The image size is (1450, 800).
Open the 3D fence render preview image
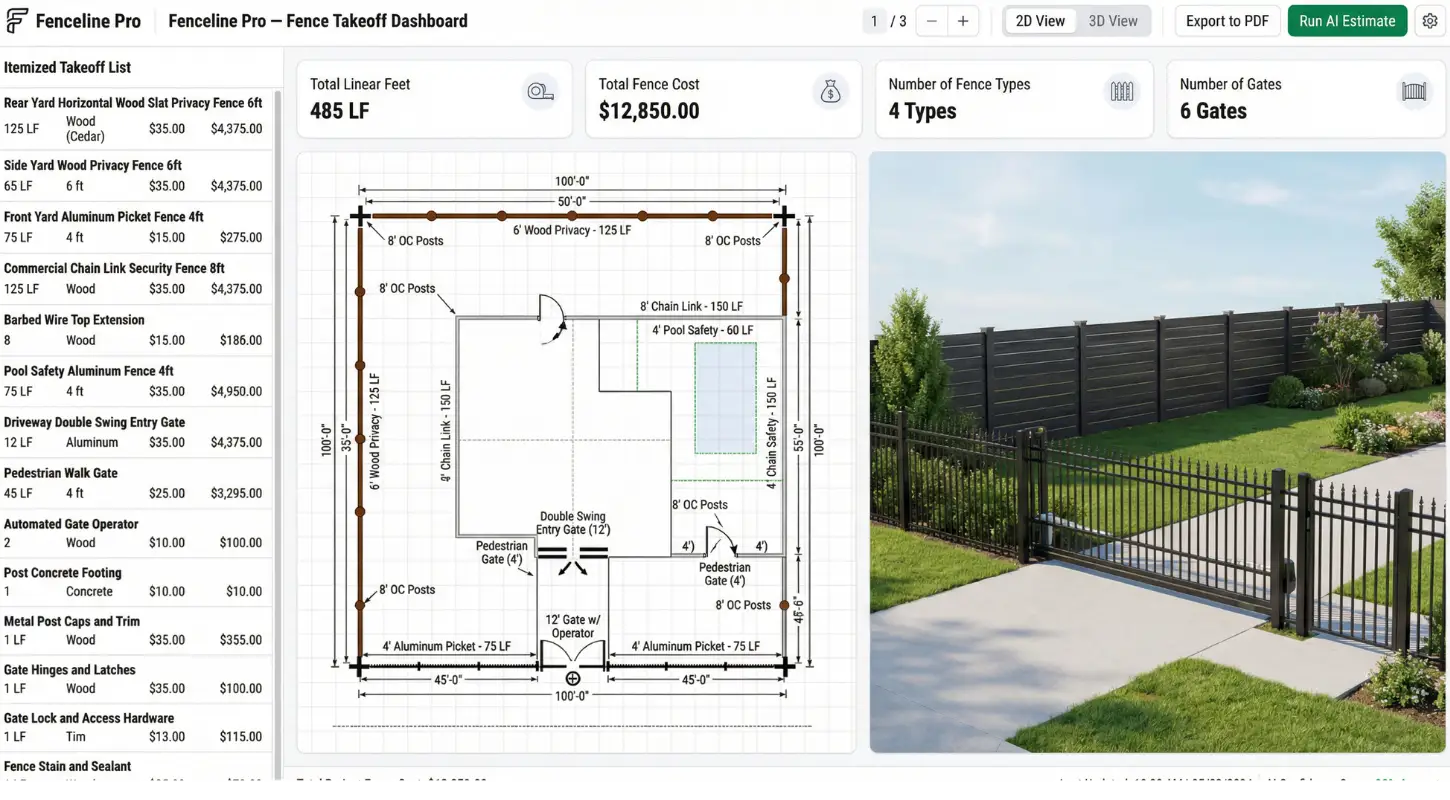(1158, 450)
